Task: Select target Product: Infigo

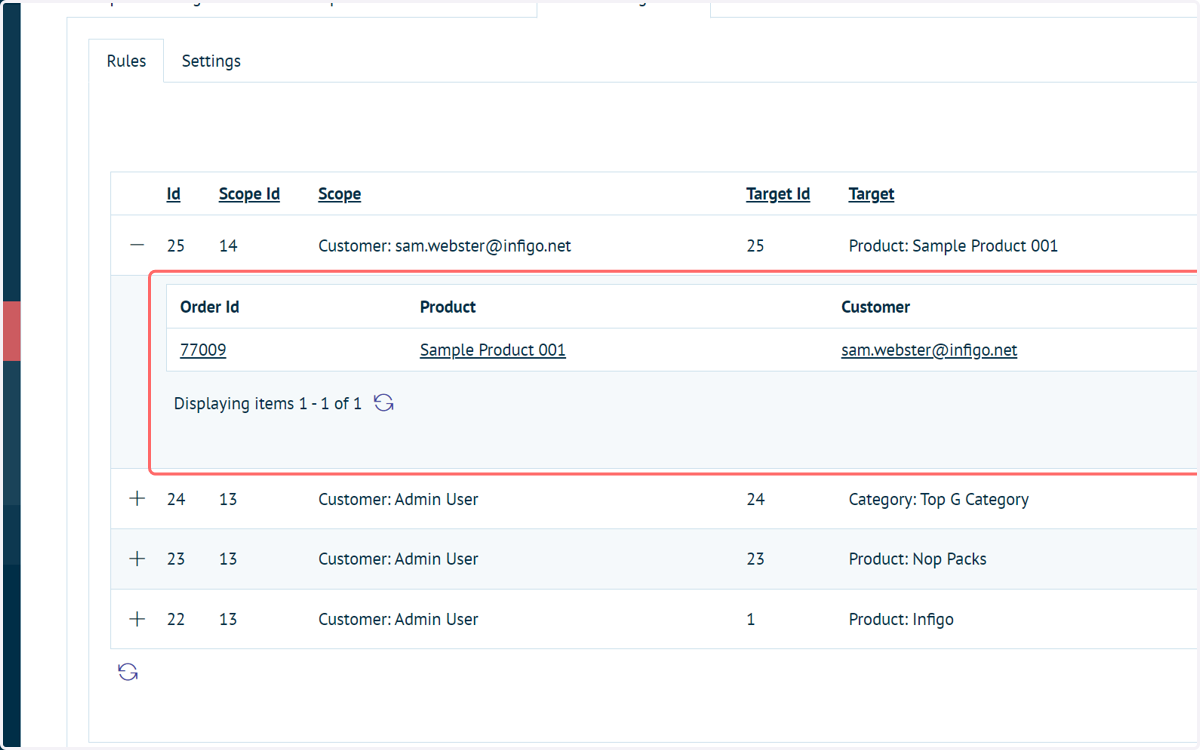Action: (x=901, y=619)
